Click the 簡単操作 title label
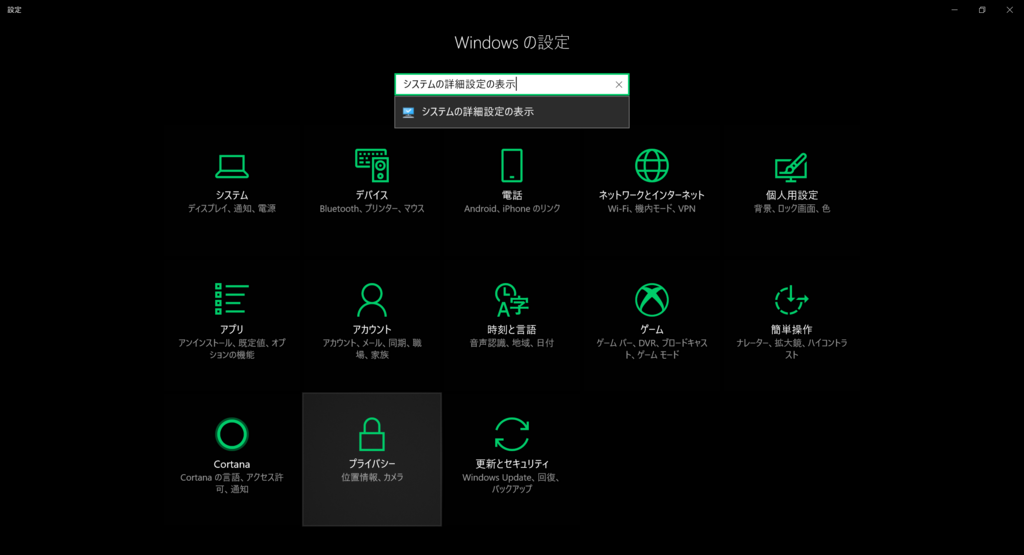 (x=792, y=330)
